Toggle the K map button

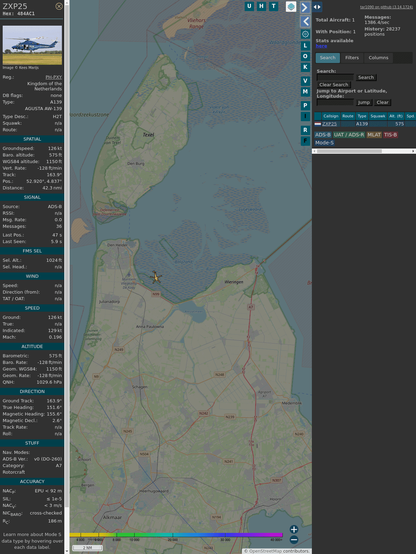(305, 67)
